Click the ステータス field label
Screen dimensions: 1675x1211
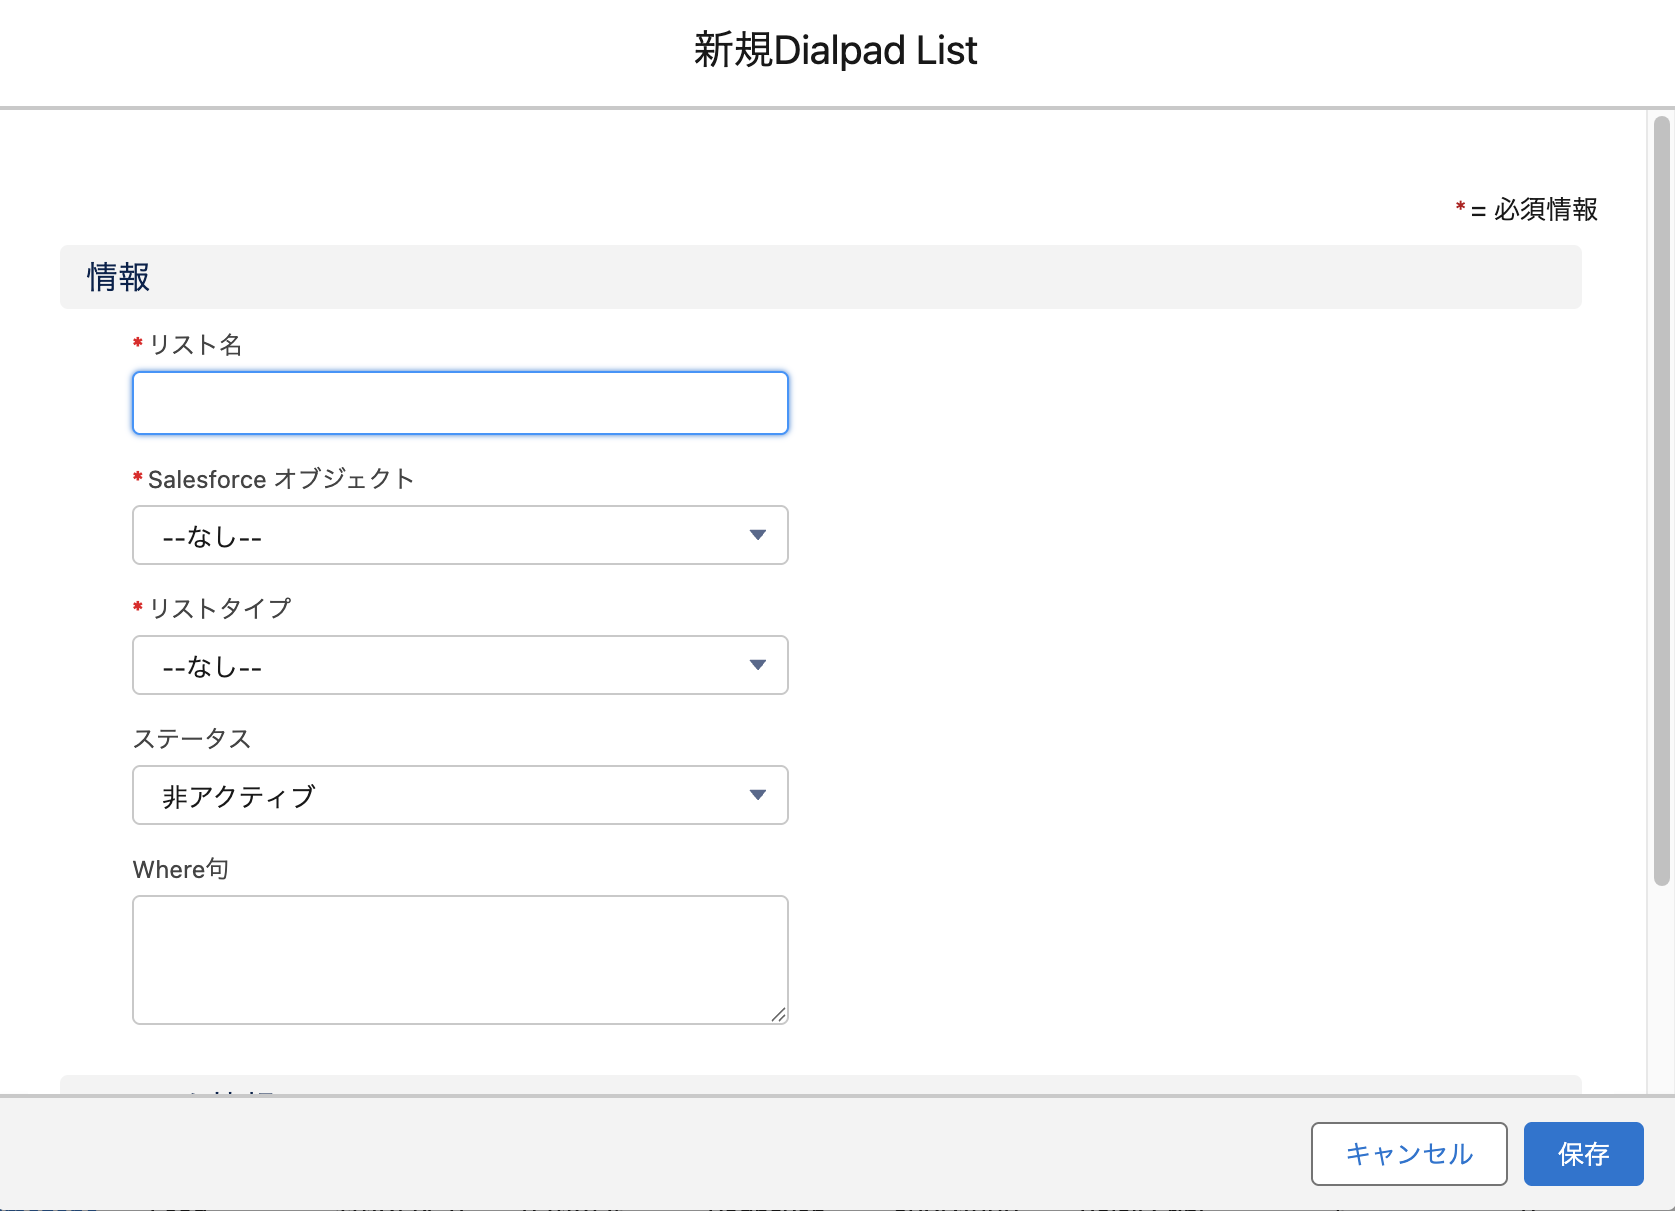(192, 739)
